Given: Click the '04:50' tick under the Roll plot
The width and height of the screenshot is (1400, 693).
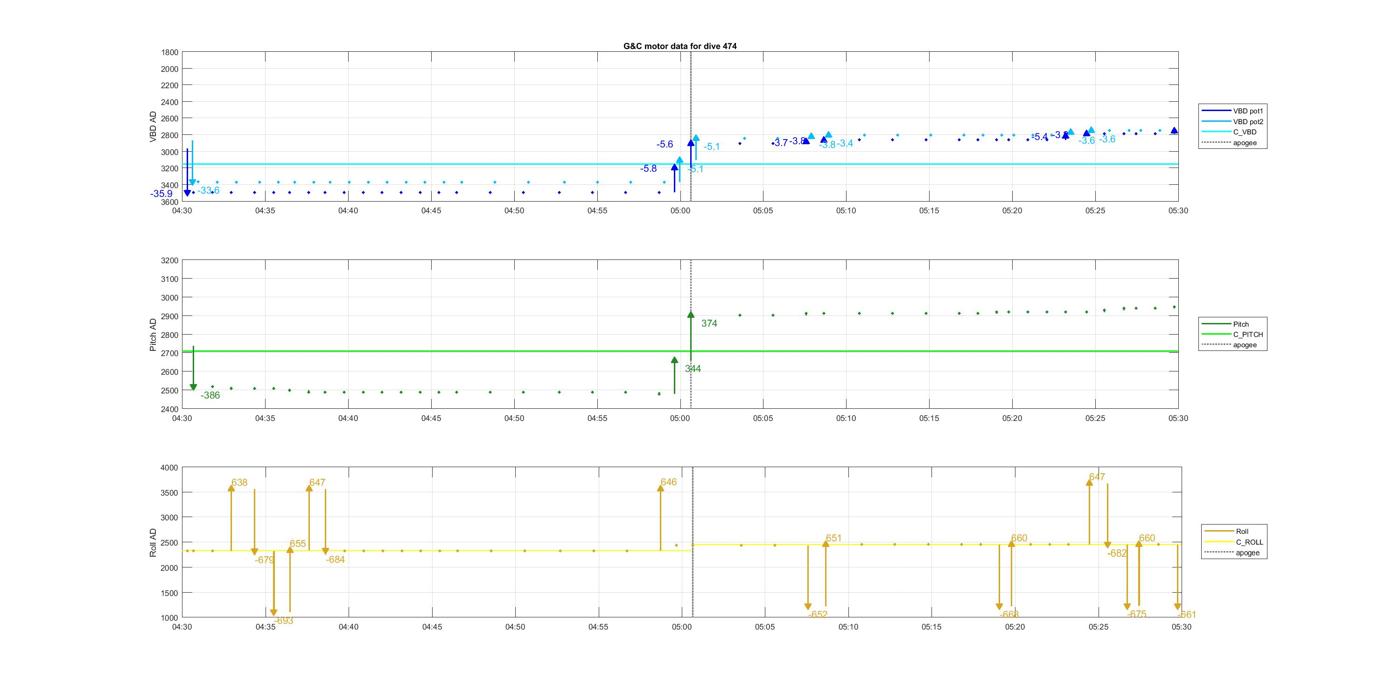Looking at the screenshot, I should click(x=515, y=626).
